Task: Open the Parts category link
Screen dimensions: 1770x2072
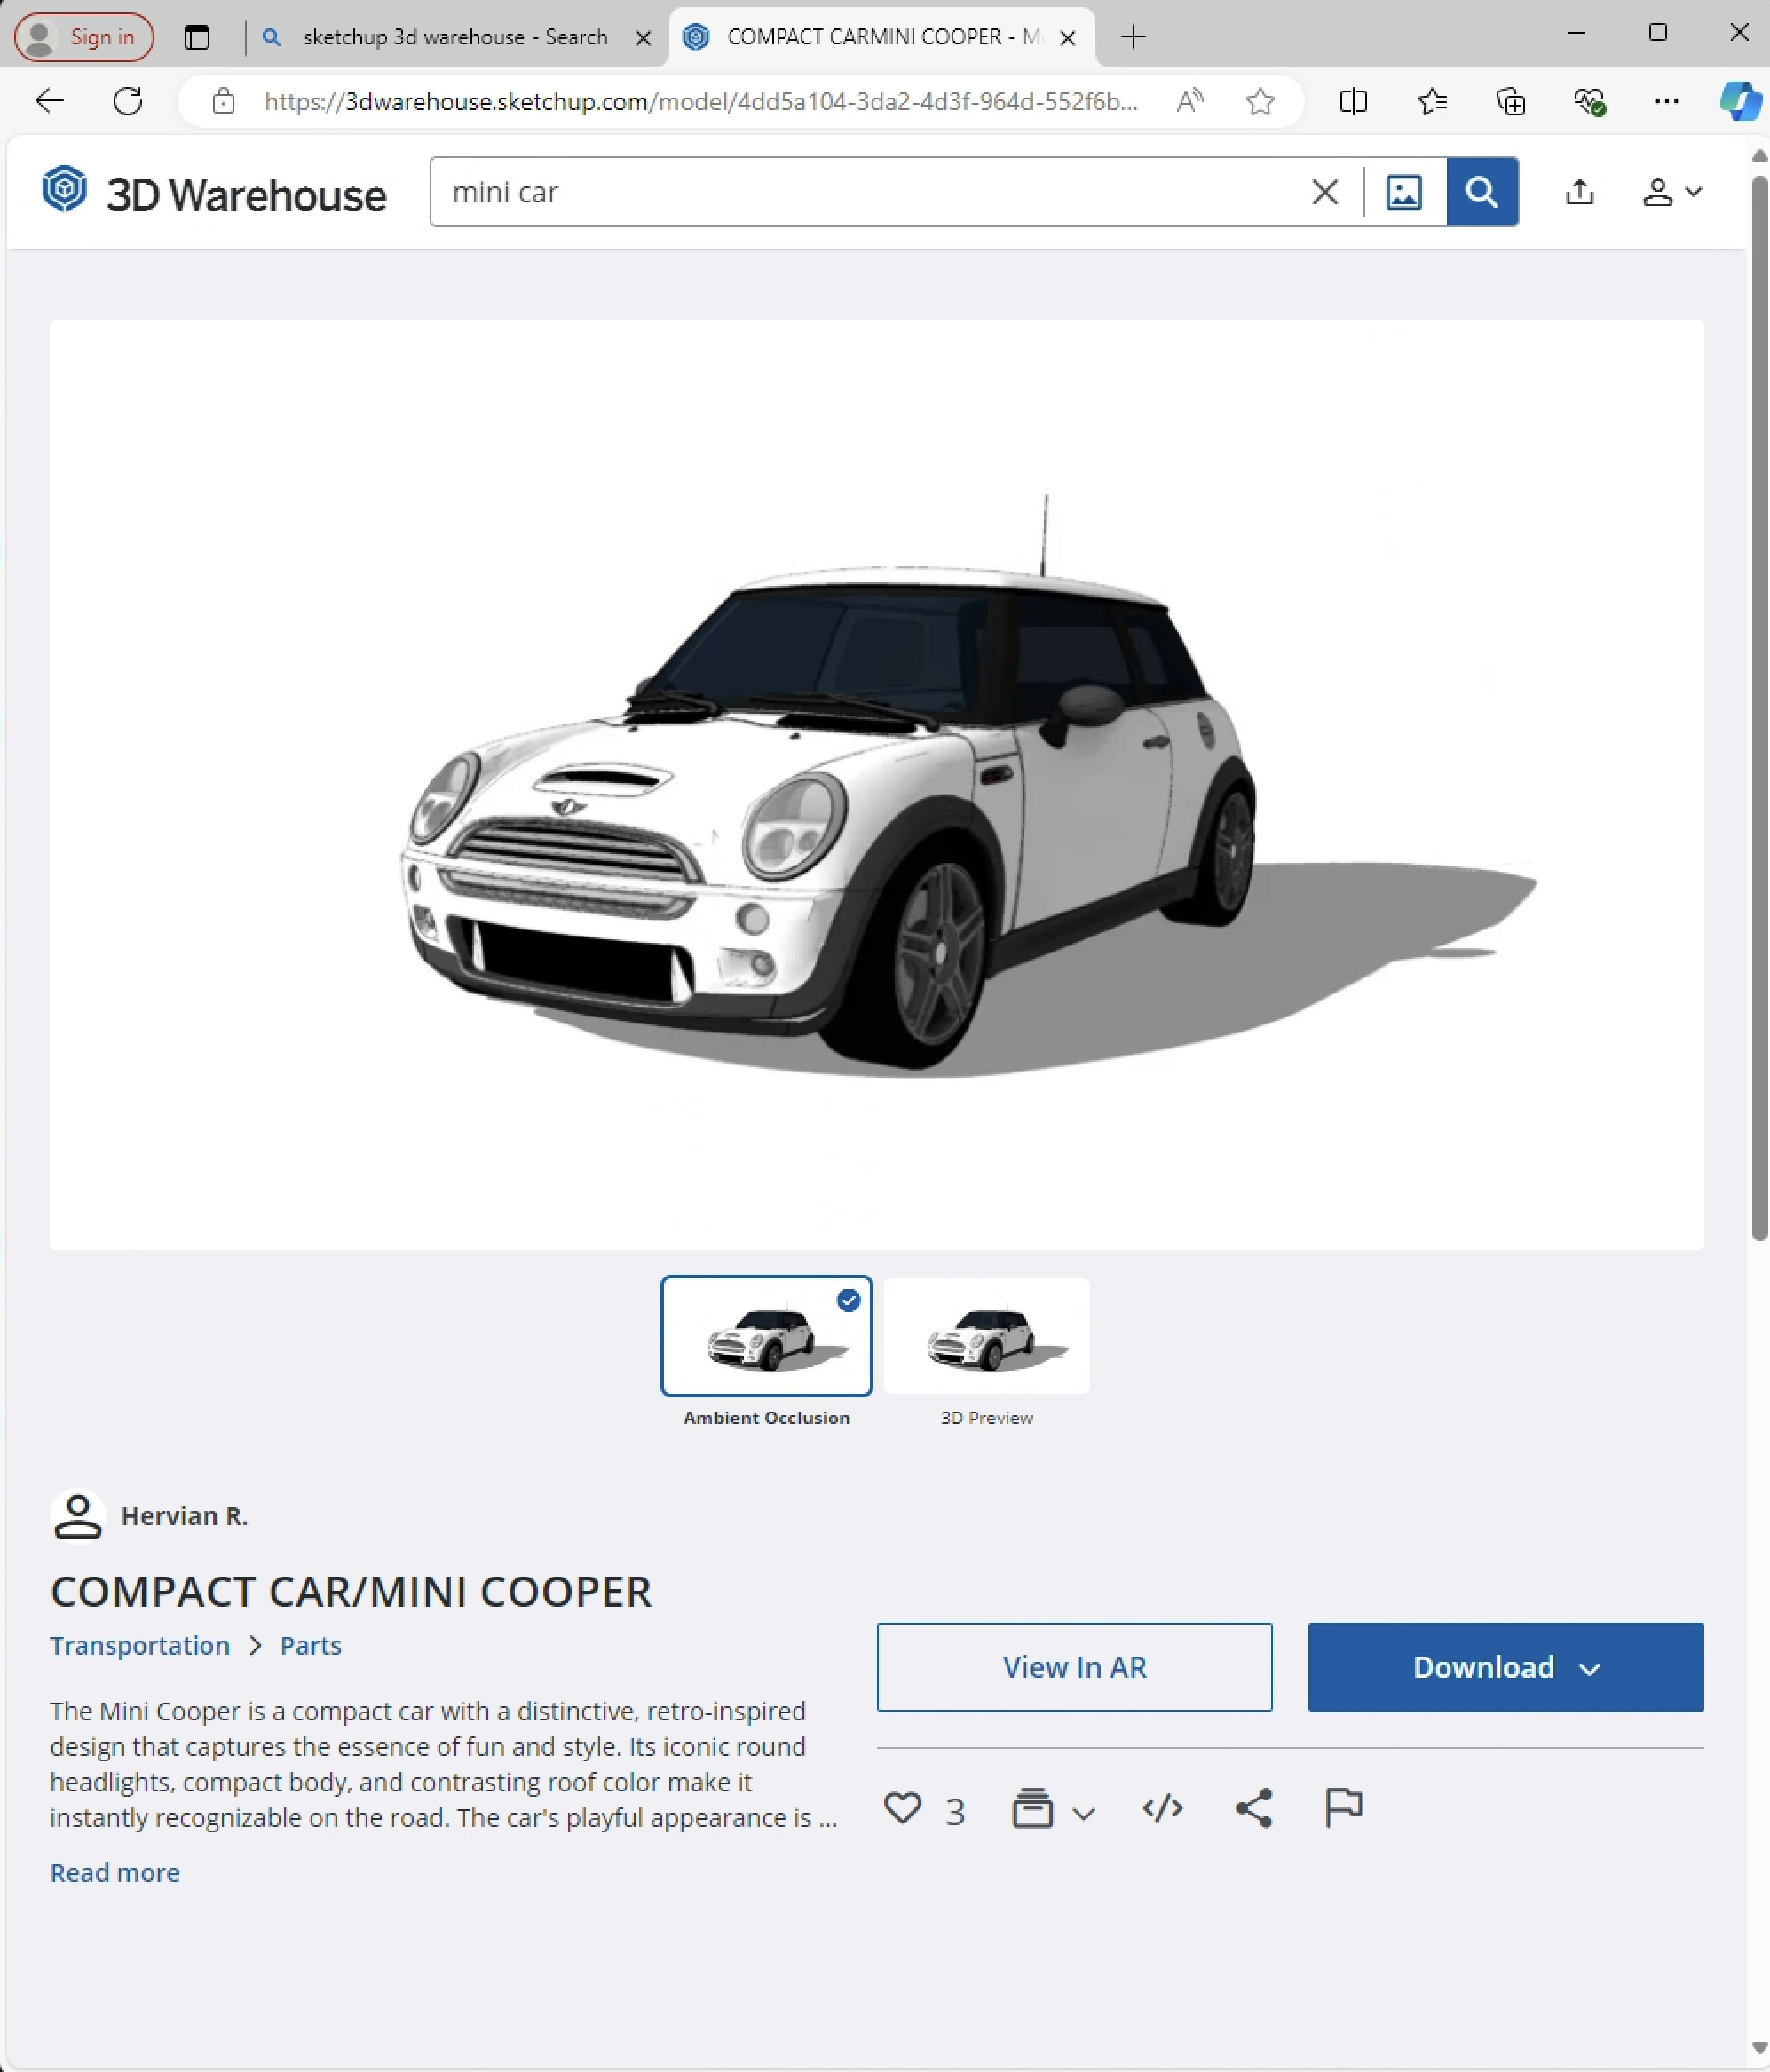Action: (311, 1646)
